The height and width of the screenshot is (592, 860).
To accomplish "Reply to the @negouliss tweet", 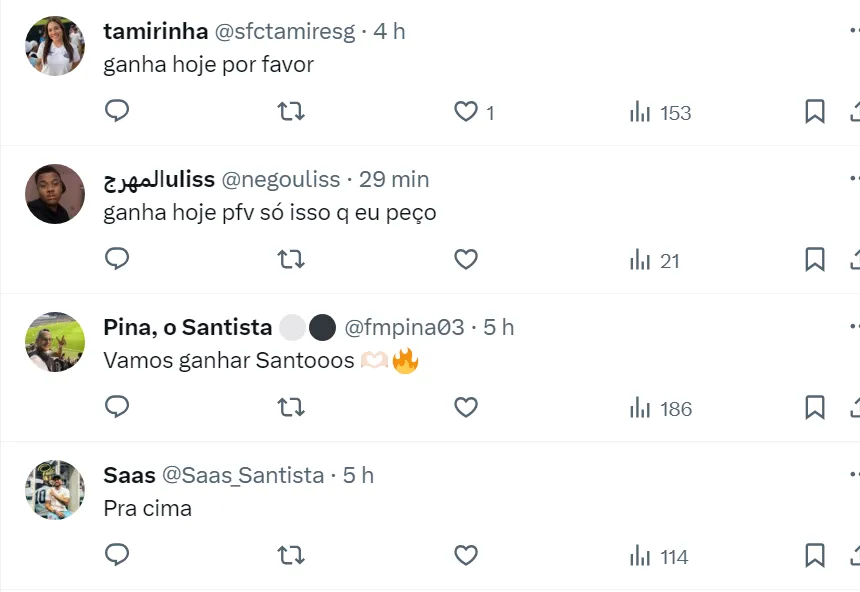I will pyautogui.click(x=117, y=260).
